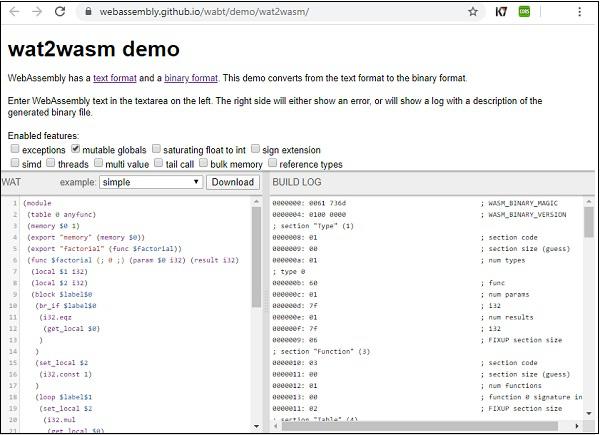Click the wat2wasm demo heading

coord(94,49)
